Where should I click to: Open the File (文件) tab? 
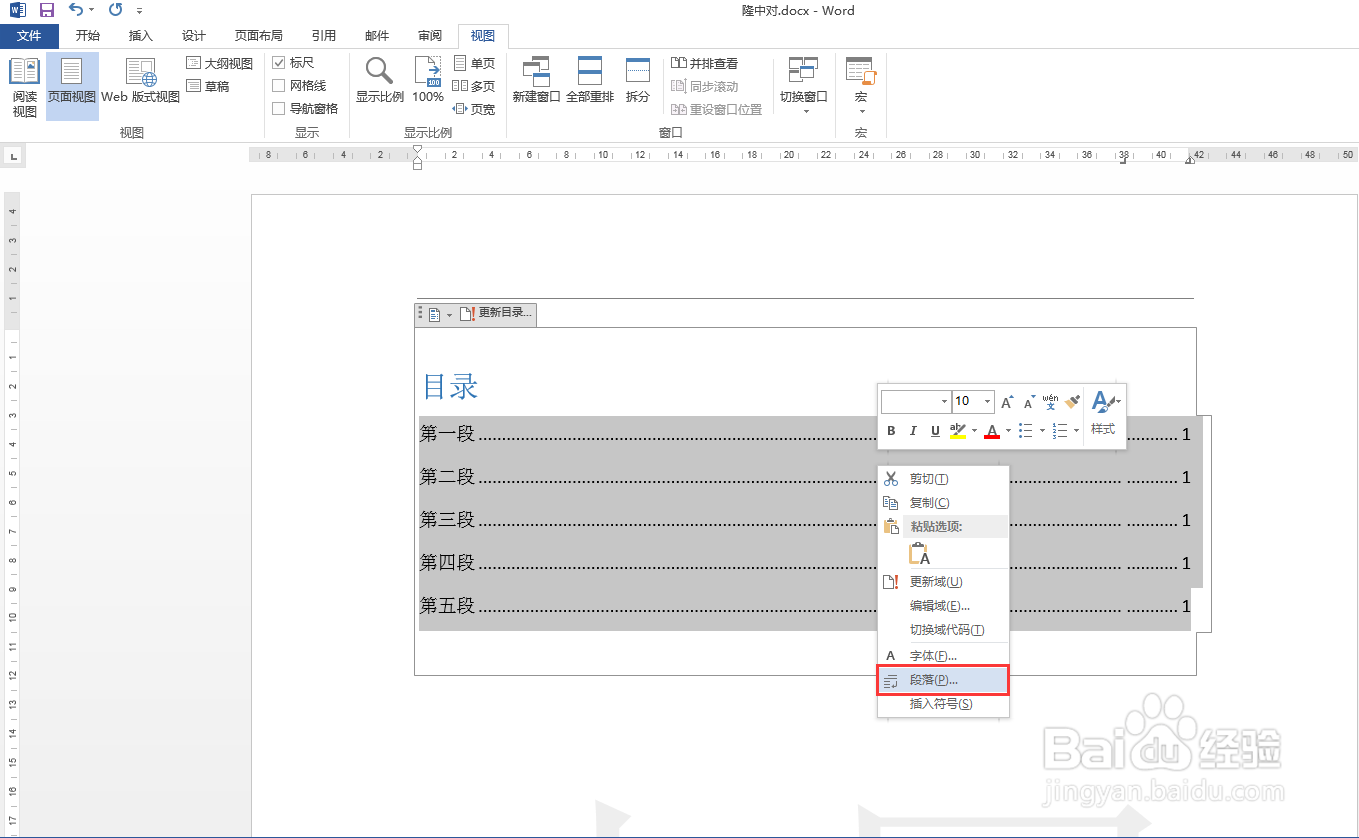[29, 36]
